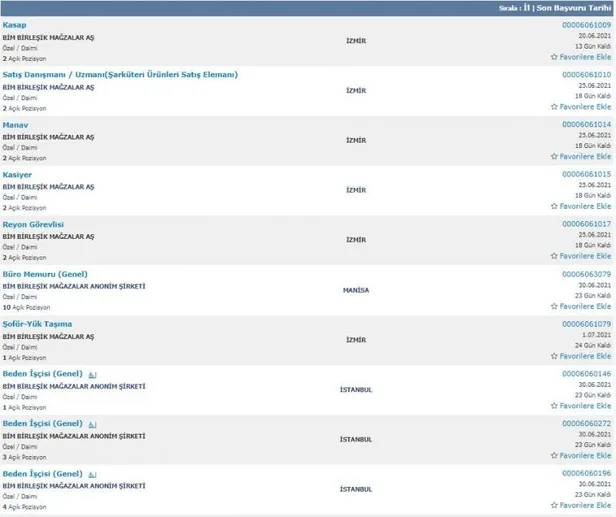The image size is (616, 517).
Task: Open job number 00006061015
Action: [586, 174]
